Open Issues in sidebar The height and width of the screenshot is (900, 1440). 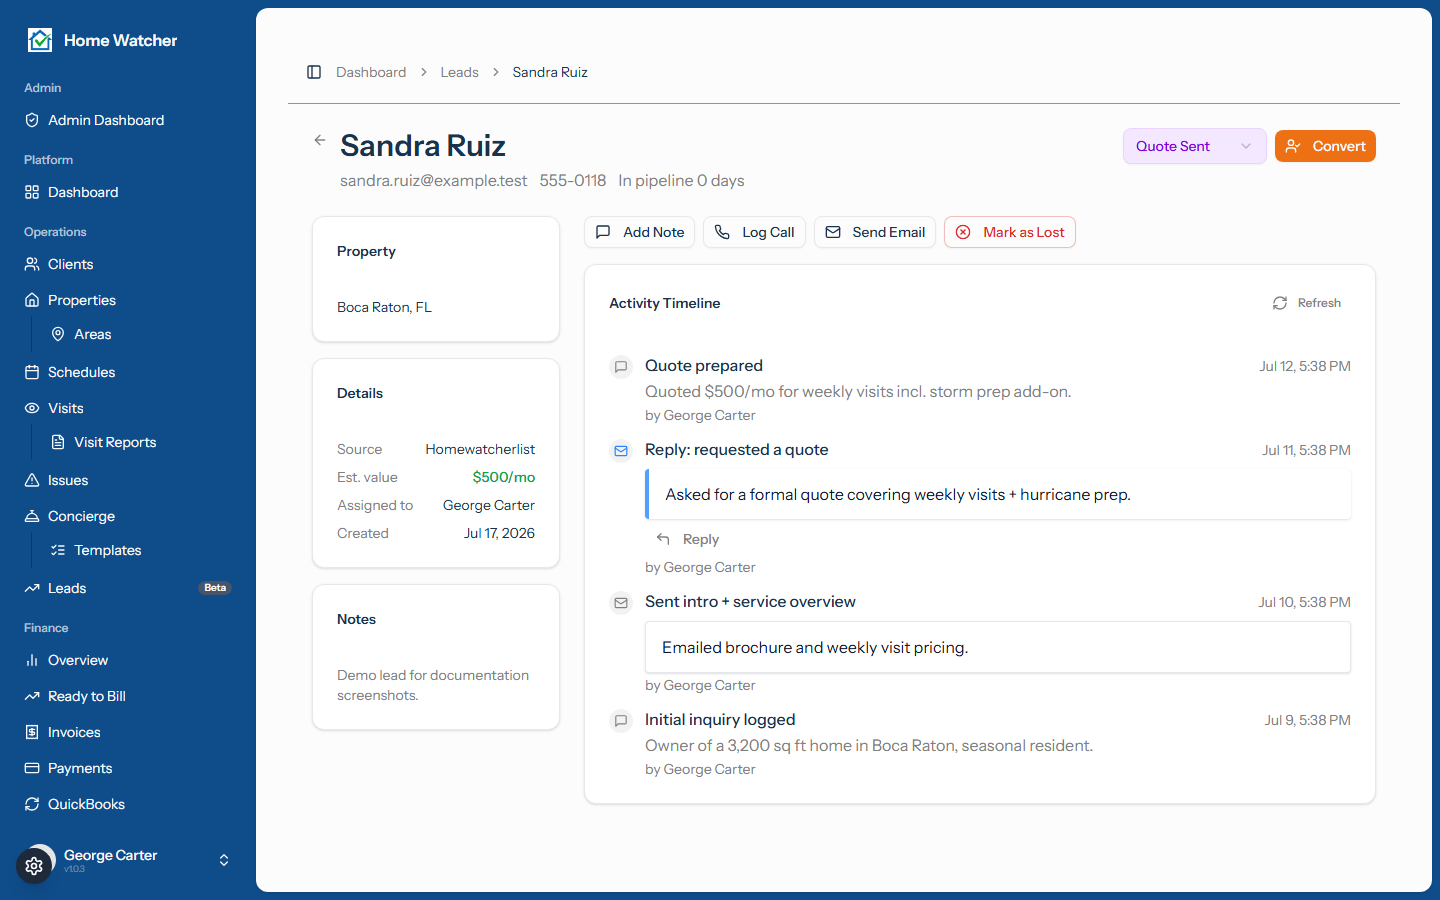point(128,480)
